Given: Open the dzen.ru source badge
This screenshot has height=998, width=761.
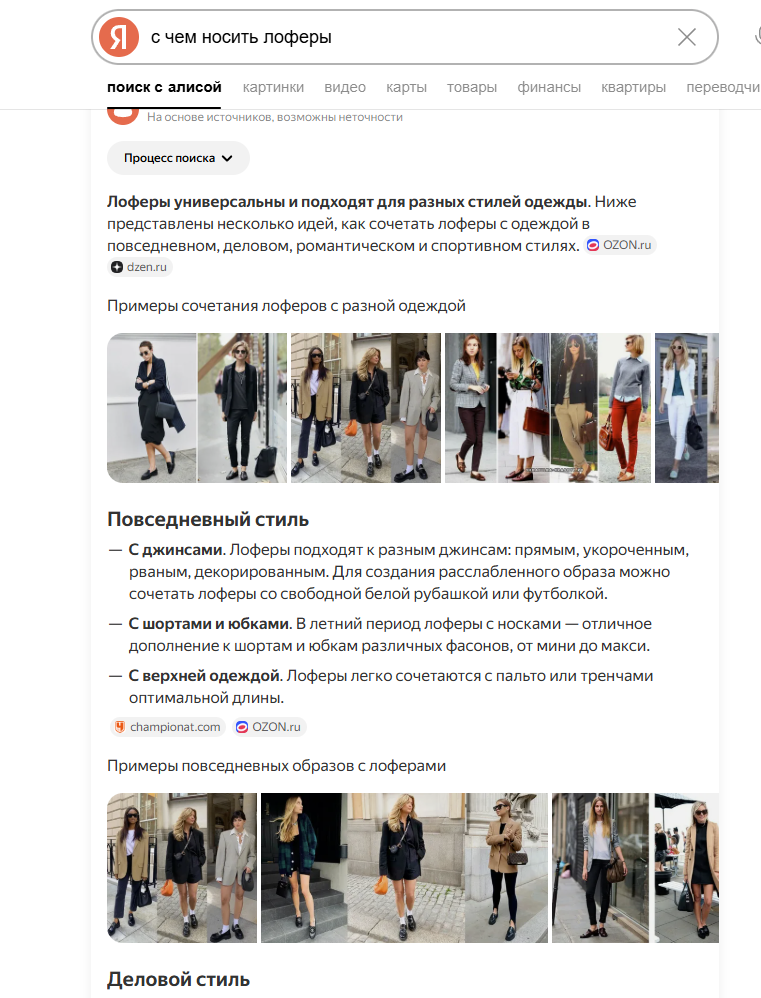Looking at the screenshot, I should click(139, 267).
